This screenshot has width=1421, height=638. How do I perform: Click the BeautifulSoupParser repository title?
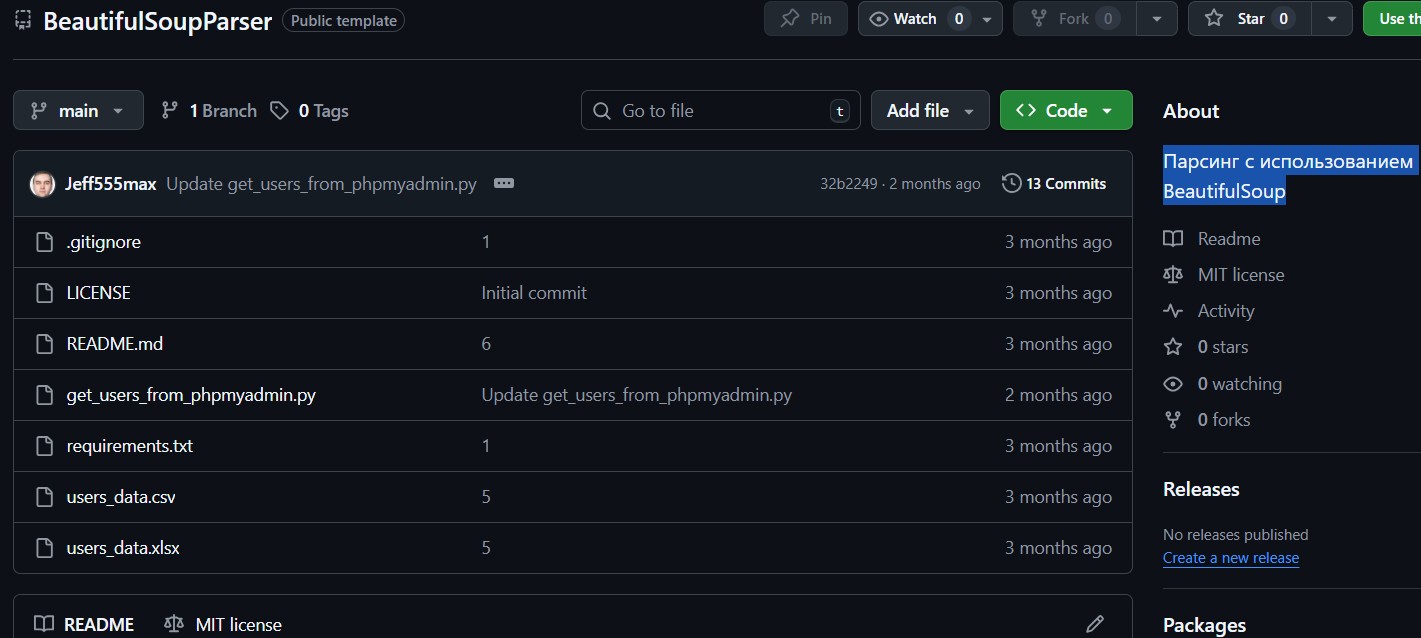click(157, 21)
